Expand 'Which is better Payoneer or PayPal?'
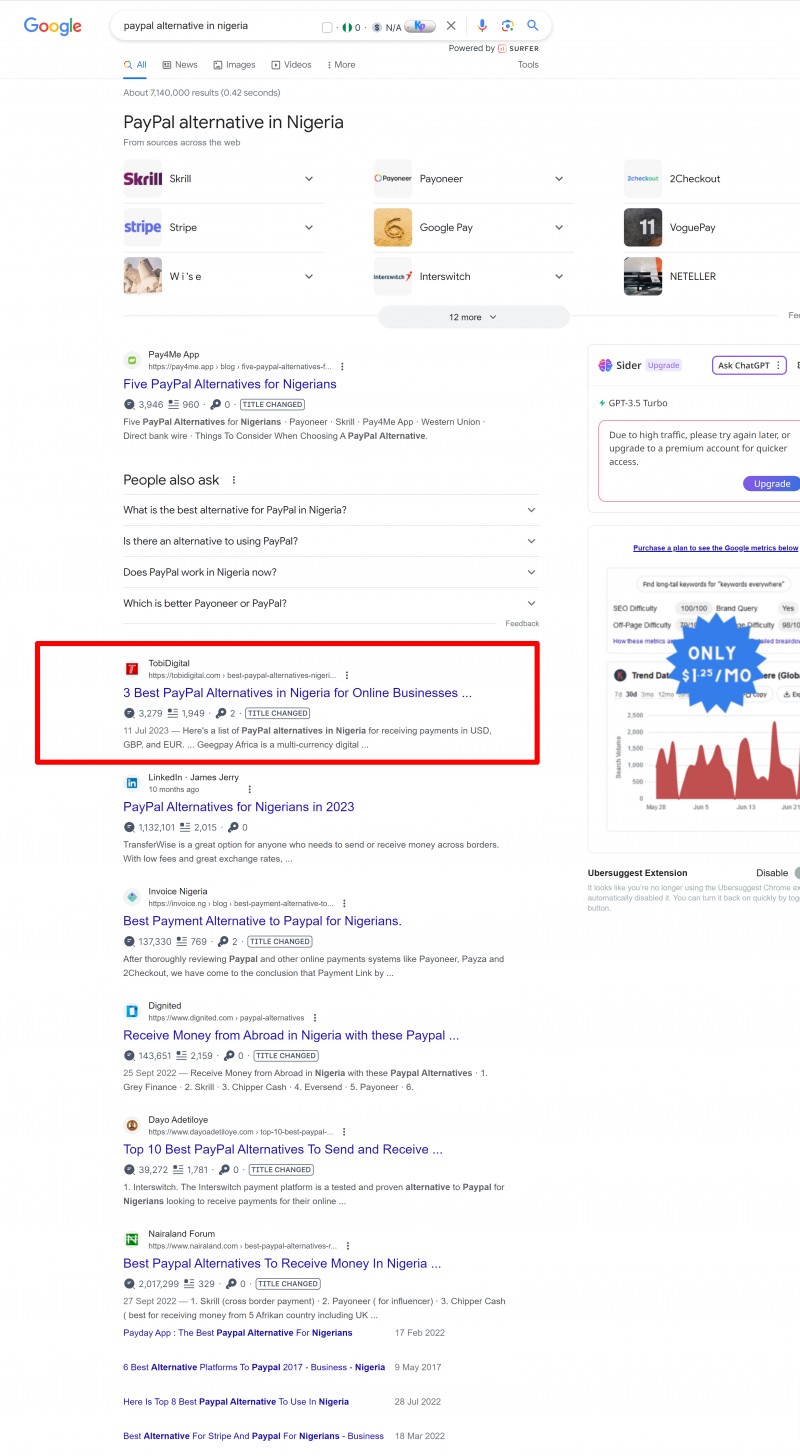Image resolution: width=800 pixels, height=1456 pixels. point(331,603)
